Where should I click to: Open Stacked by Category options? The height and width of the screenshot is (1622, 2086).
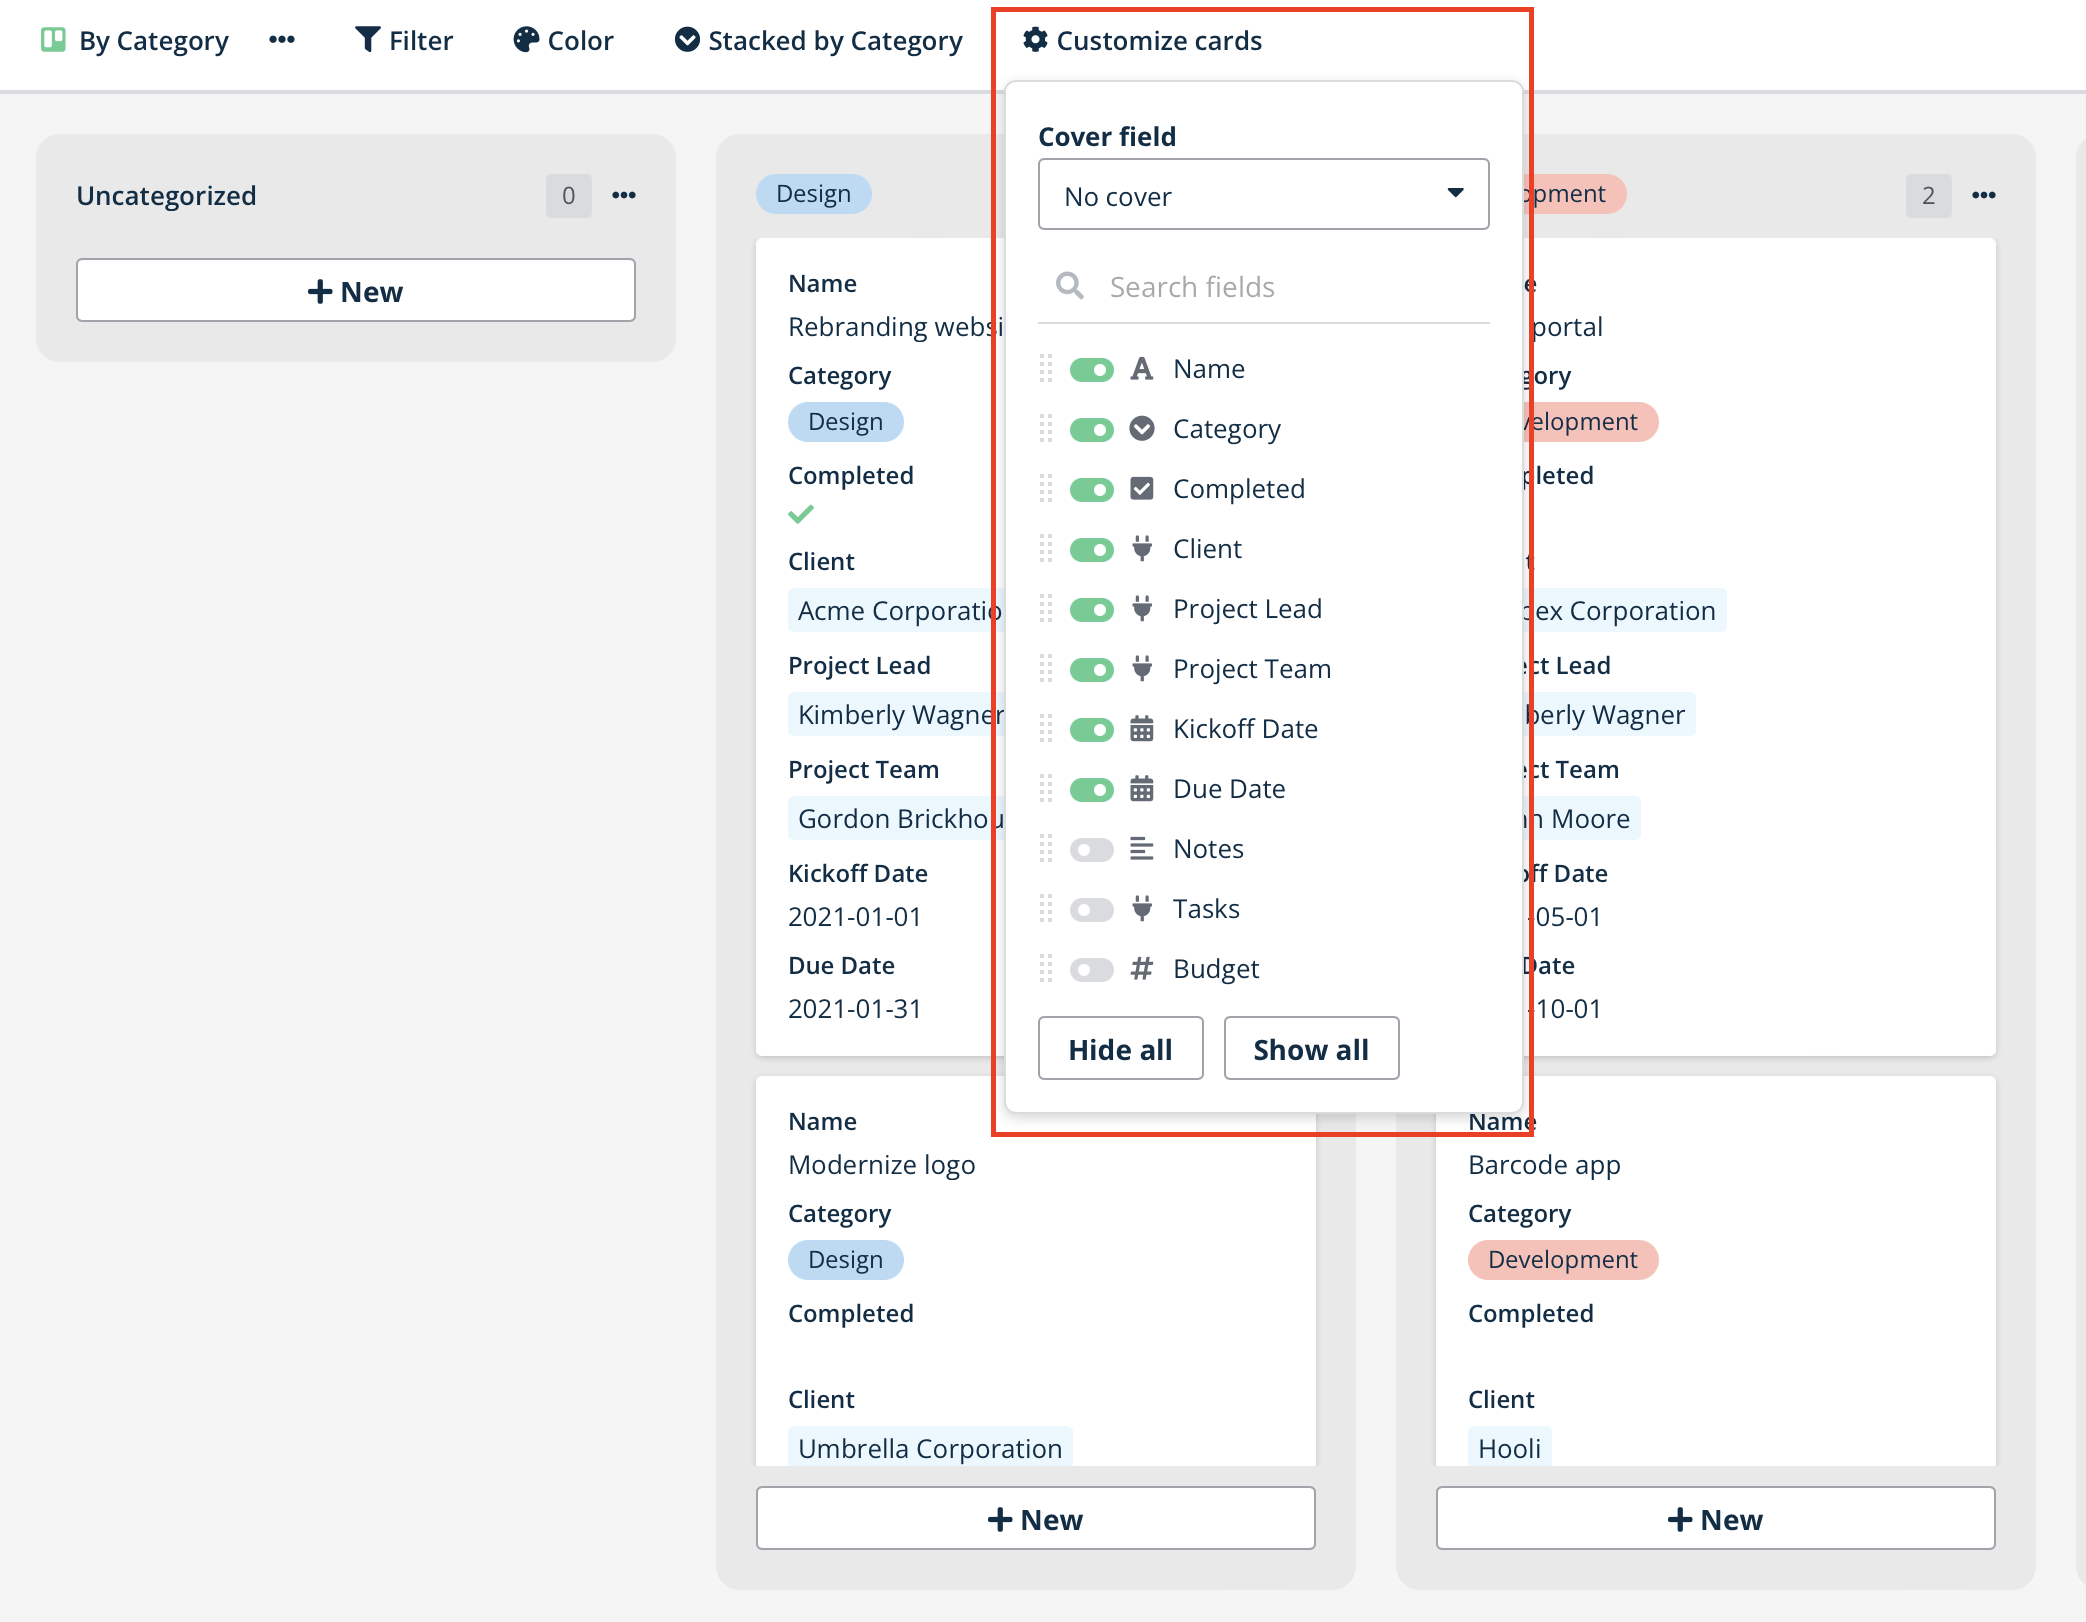[x=818, y=40]
